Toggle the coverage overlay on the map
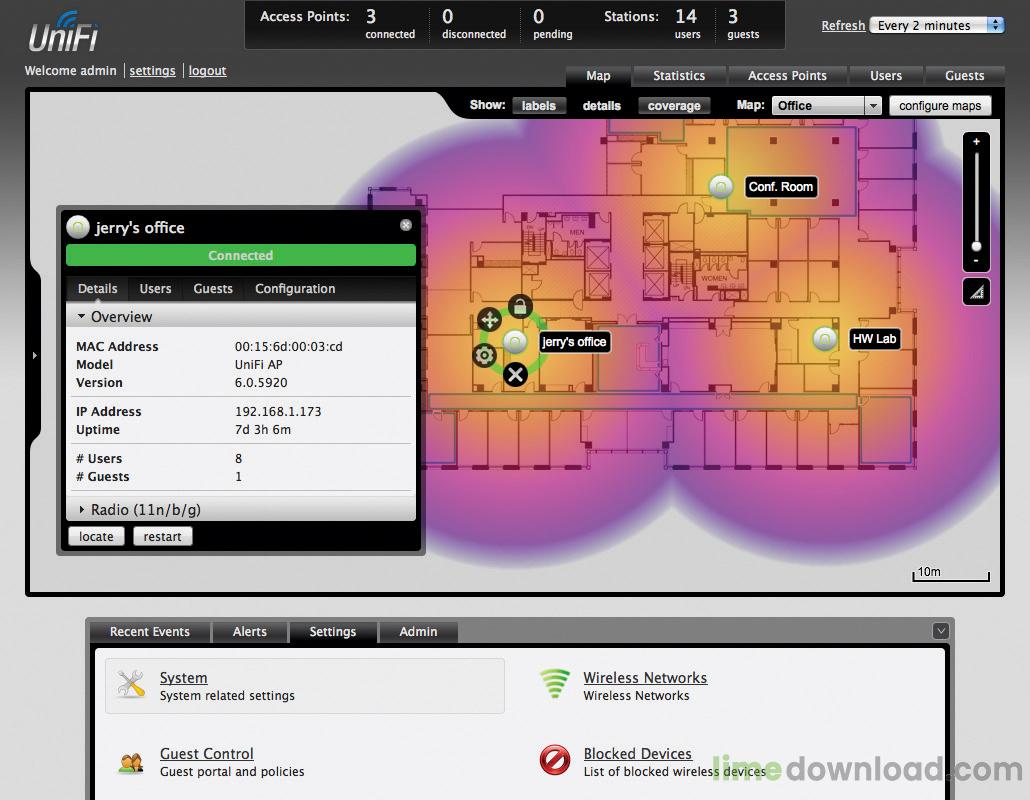Viewport: 1030px width, 800px height. (674, 106)
